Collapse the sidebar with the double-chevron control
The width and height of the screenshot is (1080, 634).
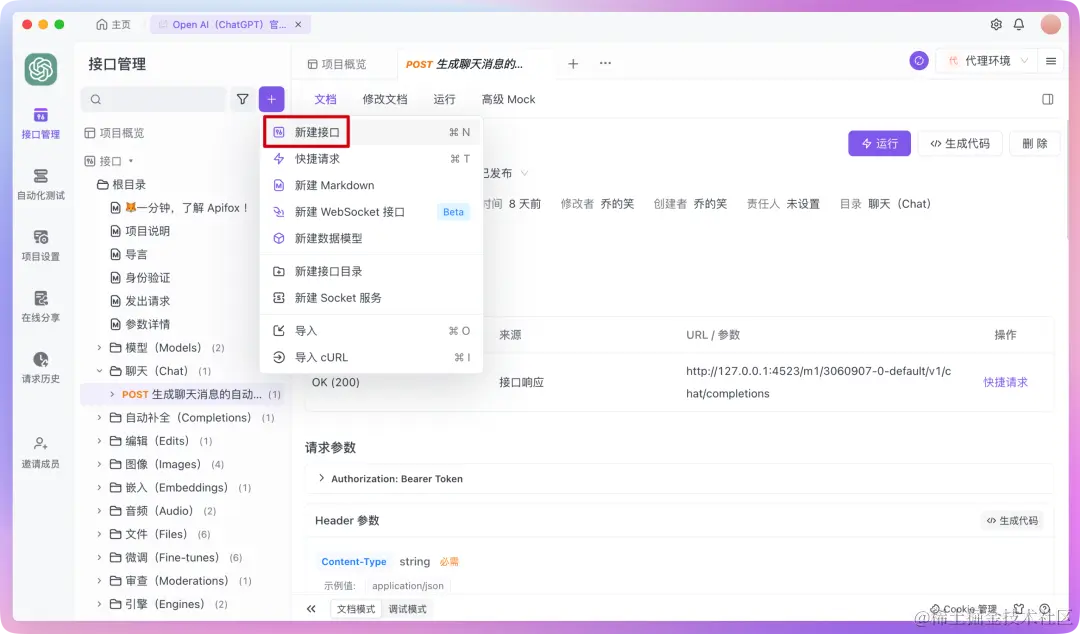pos(311,608)
